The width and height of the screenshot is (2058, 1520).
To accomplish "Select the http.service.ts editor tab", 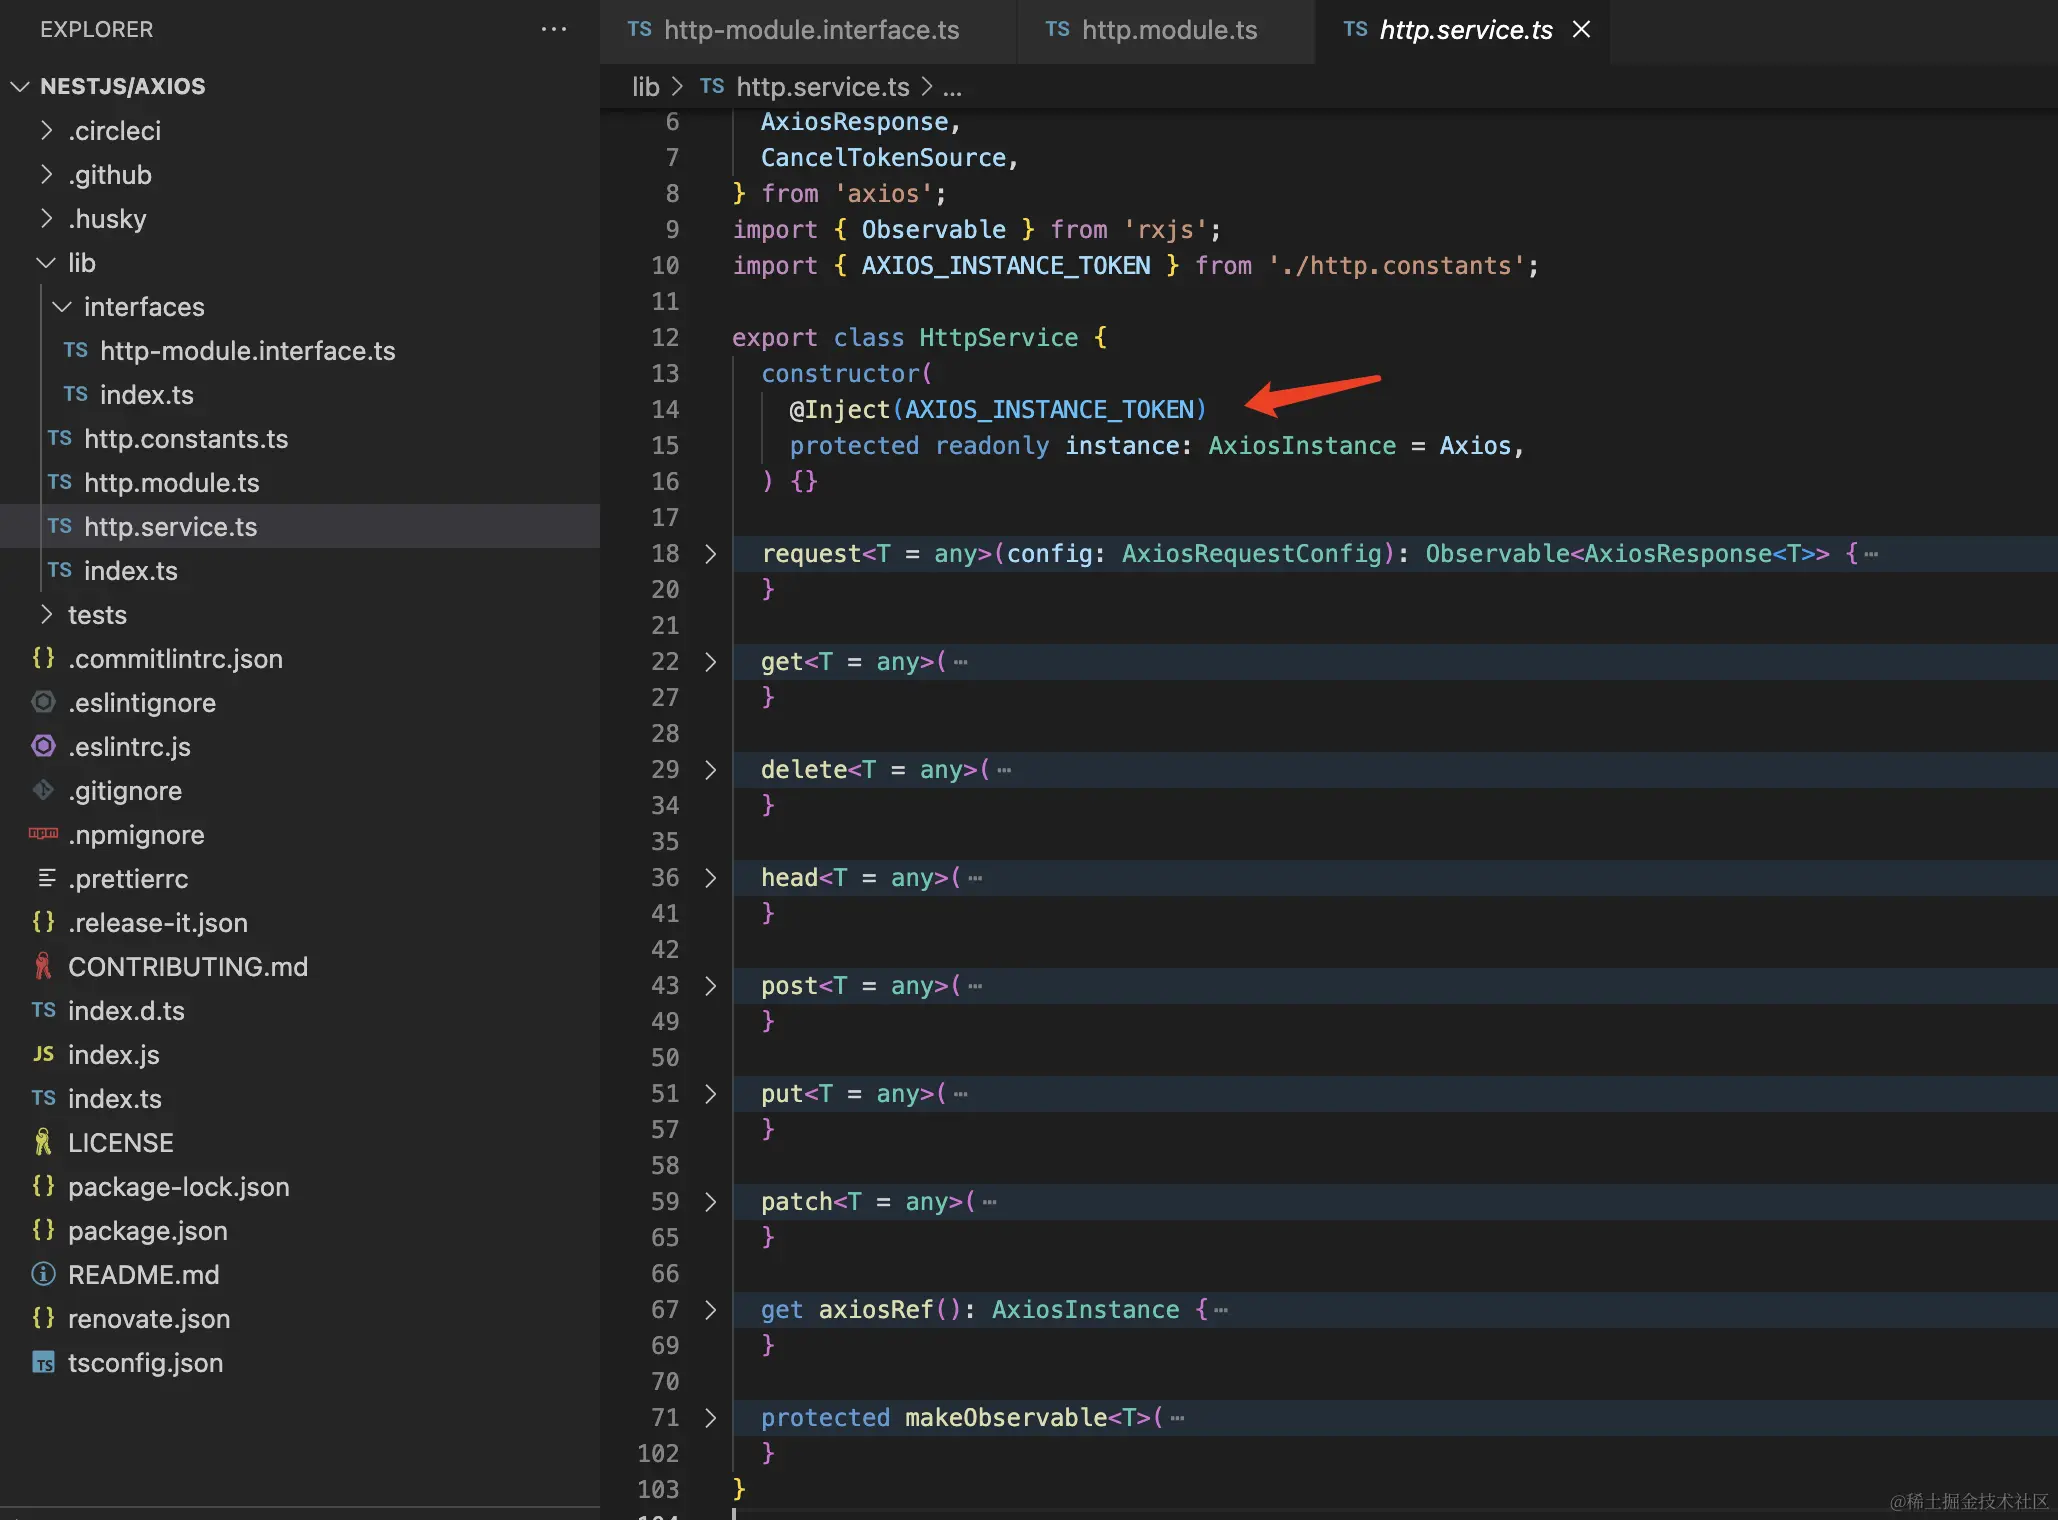I will 1463,31.
